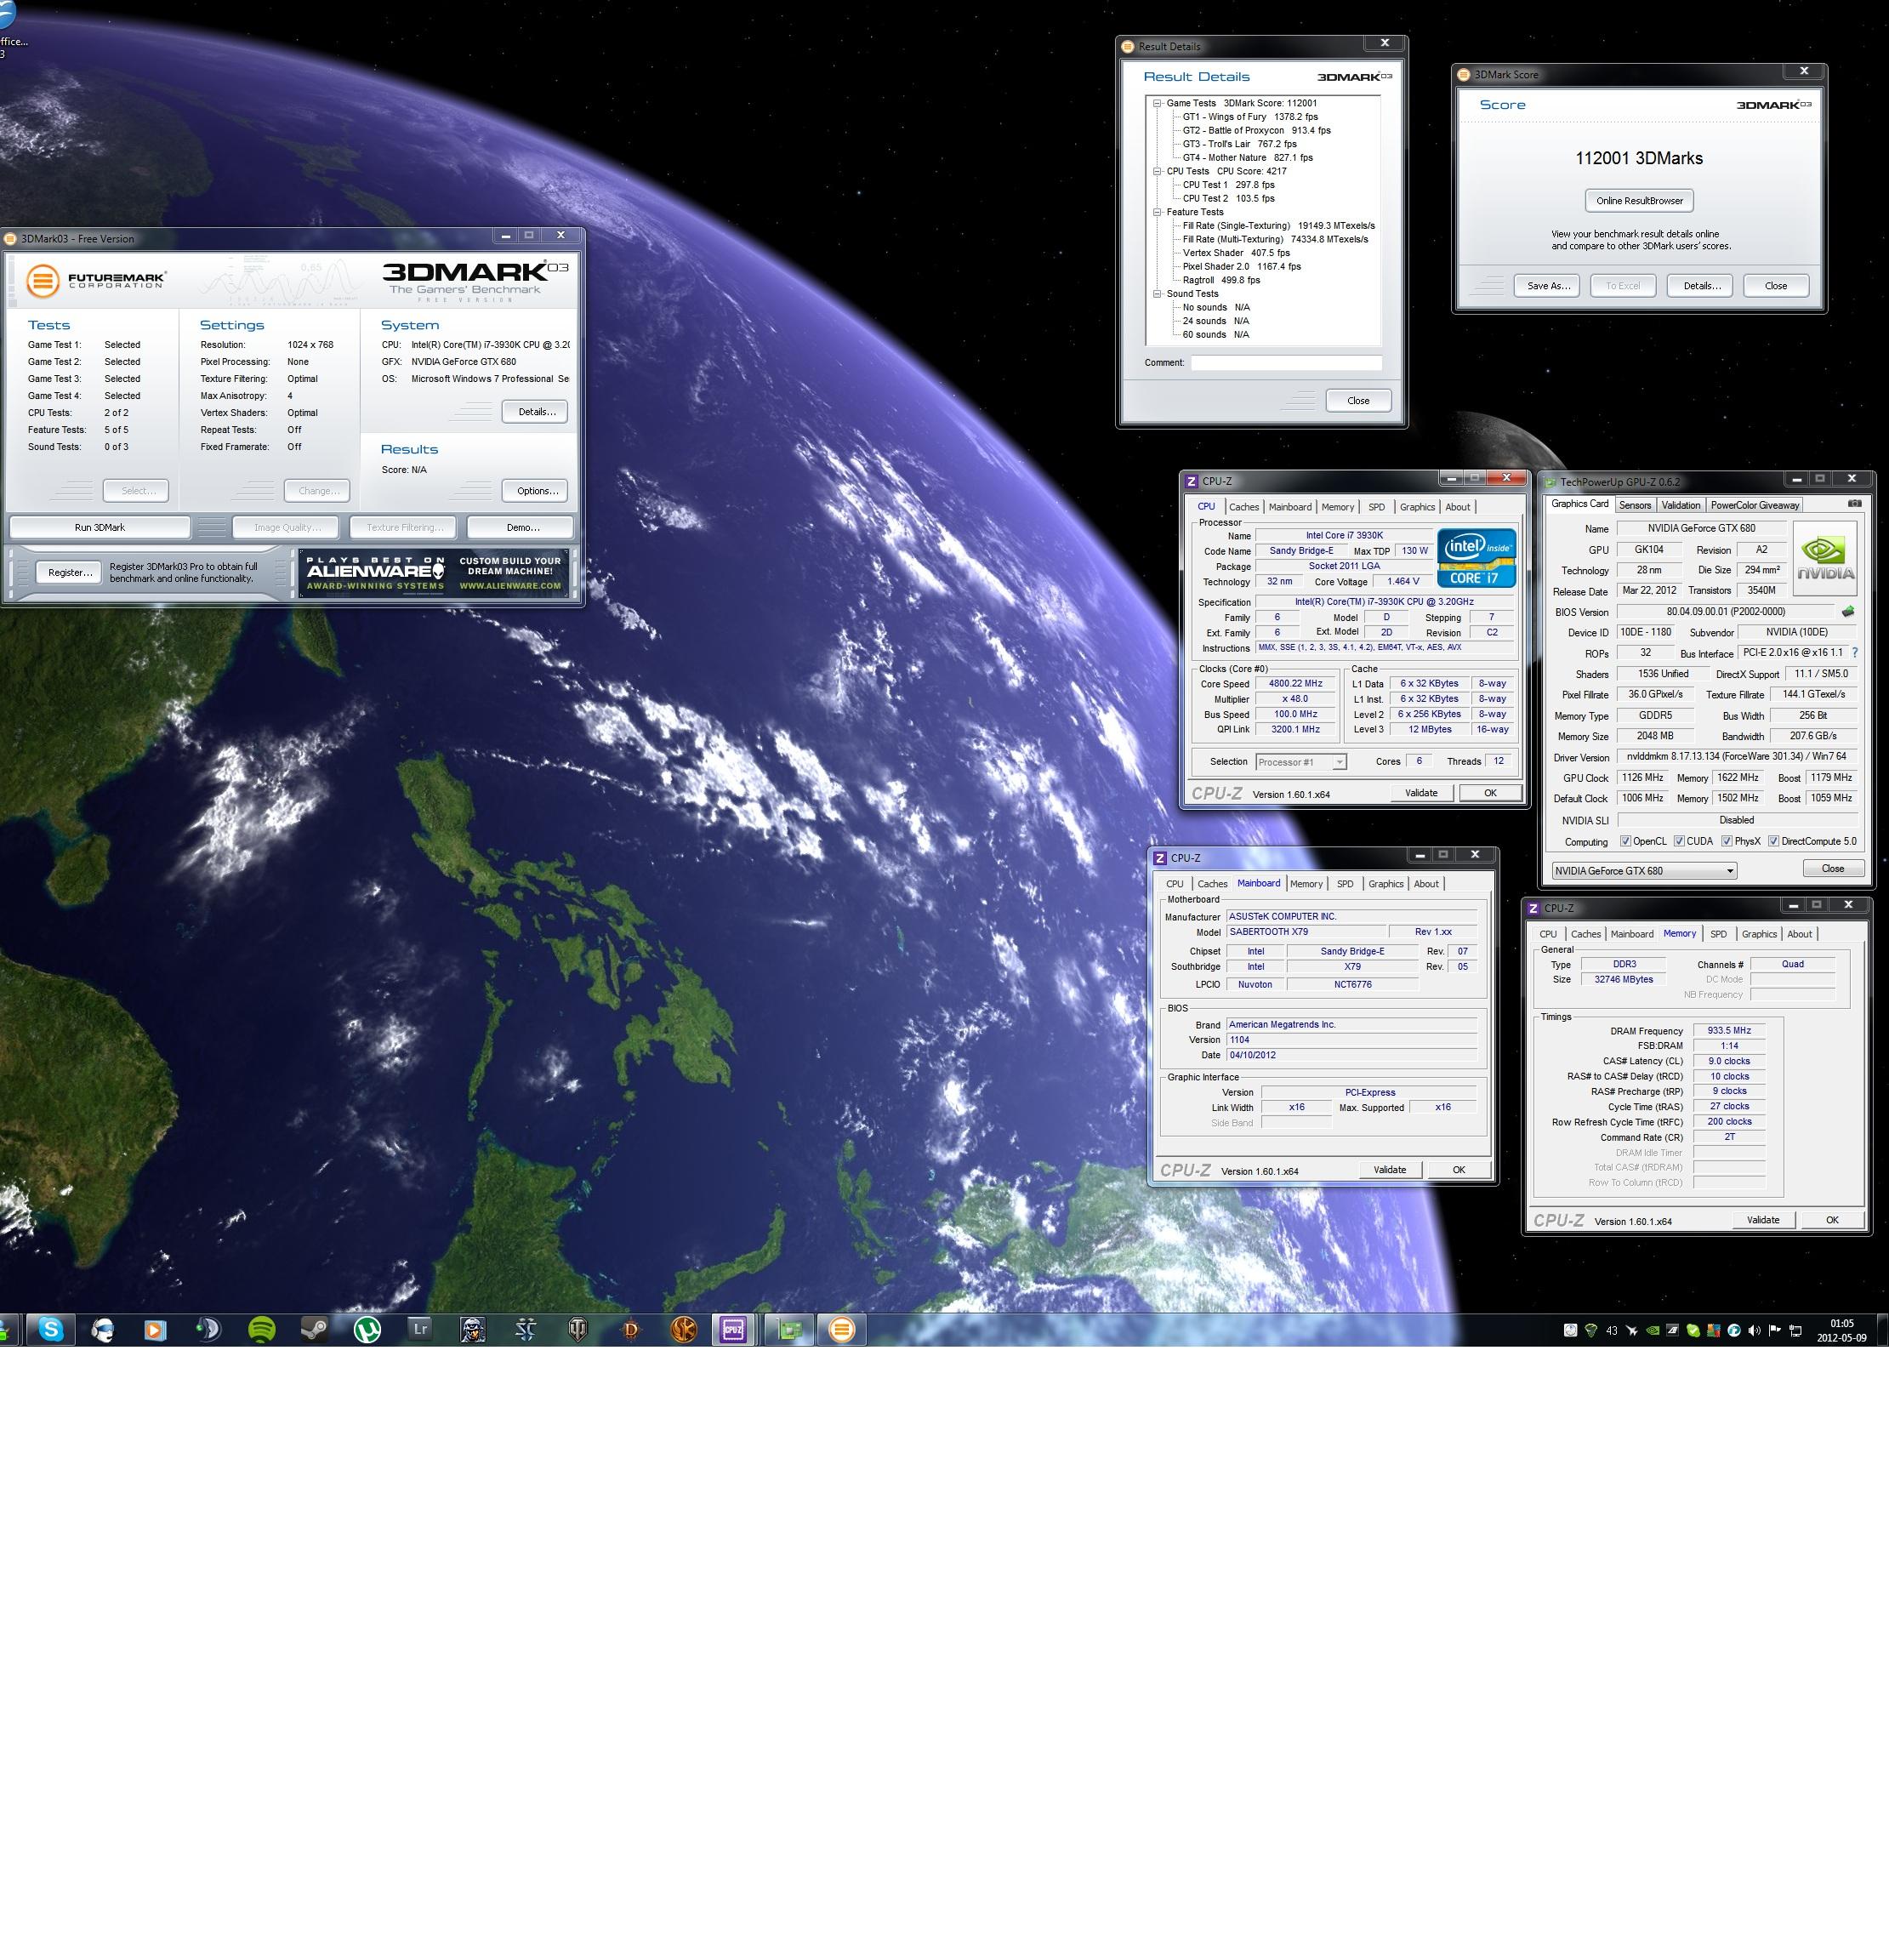
Task: Click GPU-Z BIOS save chip icon
Action: click(1848, 612)
